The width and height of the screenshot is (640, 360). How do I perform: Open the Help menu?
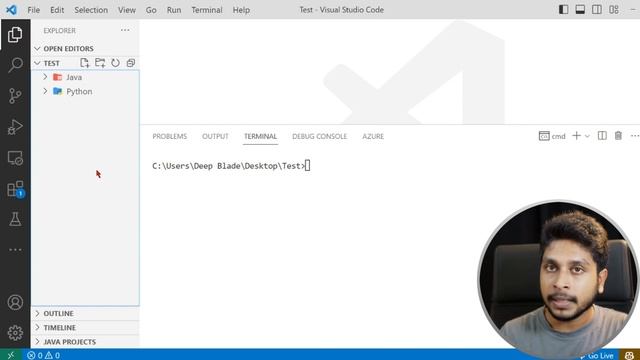pyautogui.click(x=241, y=10)
